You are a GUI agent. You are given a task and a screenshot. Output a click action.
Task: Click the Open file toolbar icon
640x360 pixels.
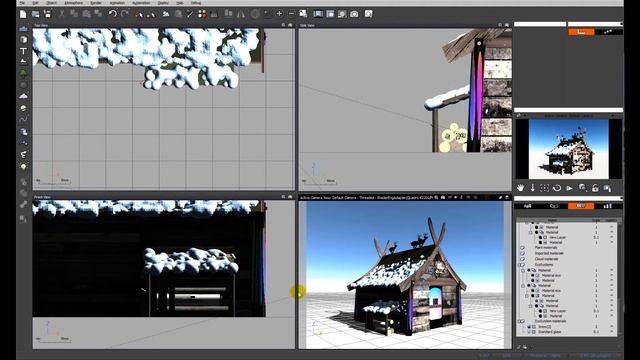[x=36, y=14]
